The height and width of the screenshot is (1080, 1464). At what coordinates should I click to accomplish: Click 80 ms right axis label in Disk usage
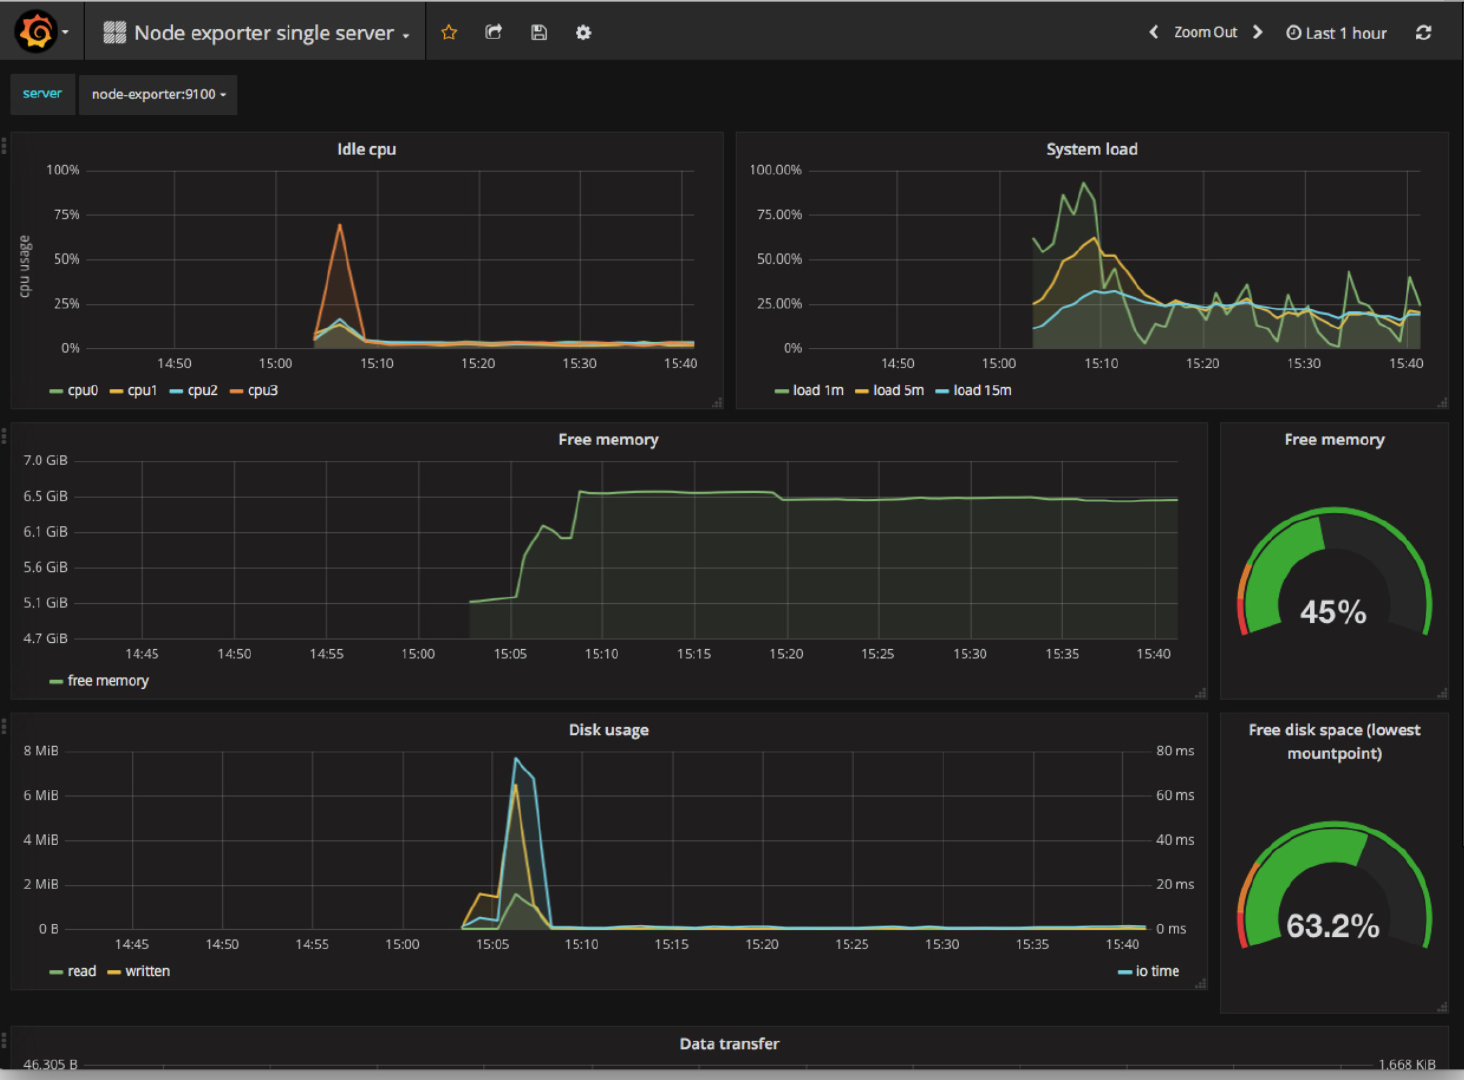click(x=1175, y=750)
